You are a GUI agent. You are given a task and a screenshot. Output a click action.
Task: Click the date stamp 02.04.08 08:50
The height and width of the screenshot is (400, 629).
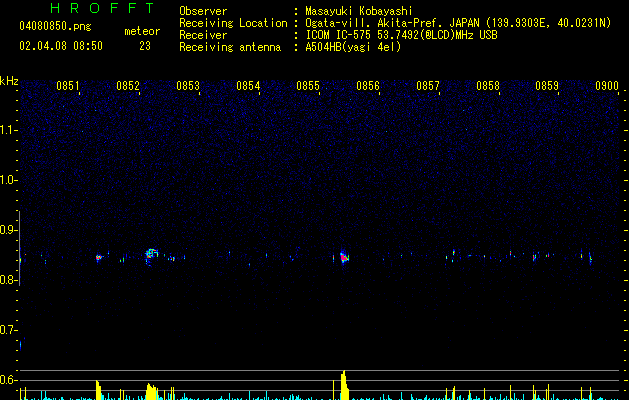(x=61, y=46)
